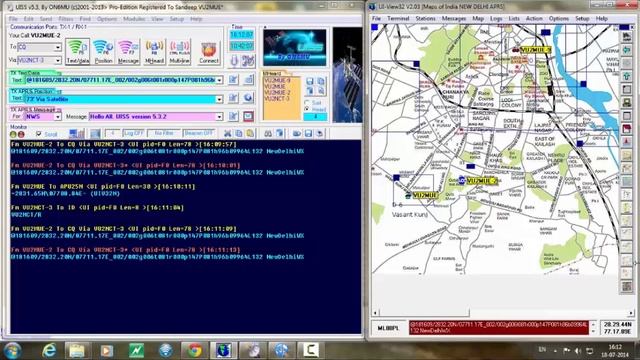Toggle the Beacon OFF button

(x=199, y=133)
